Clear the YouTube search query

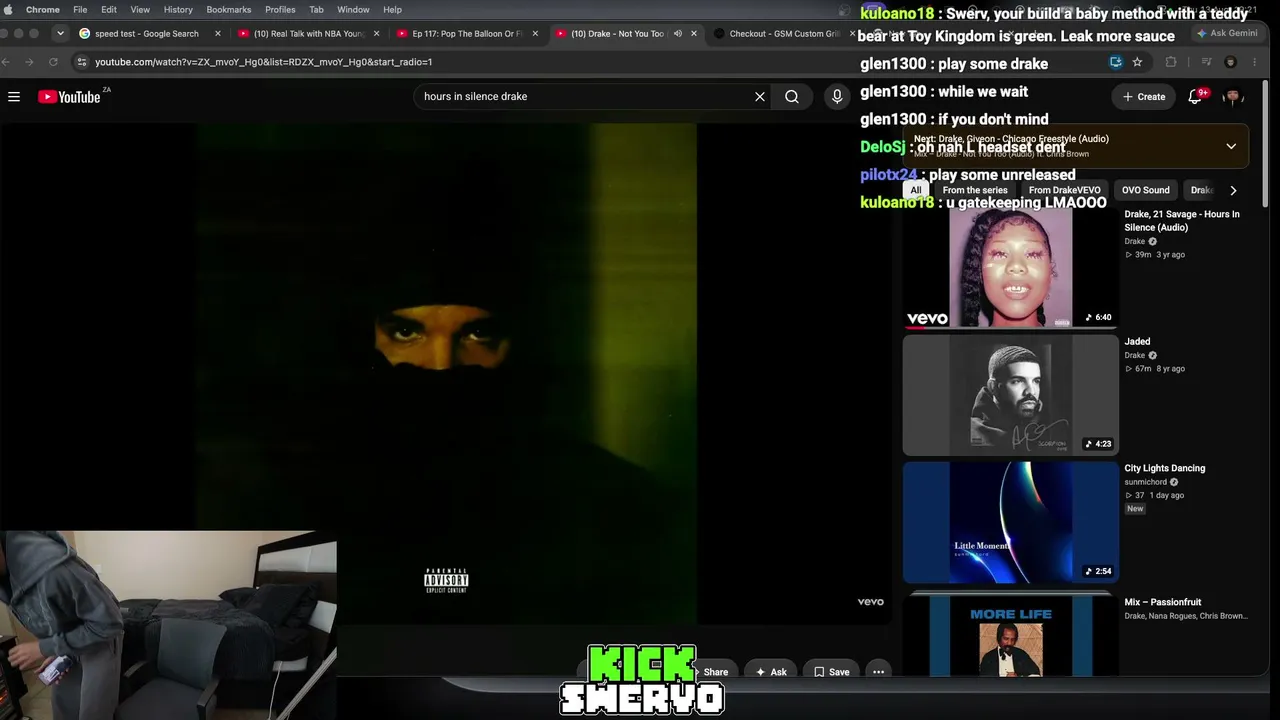(760, 97)
